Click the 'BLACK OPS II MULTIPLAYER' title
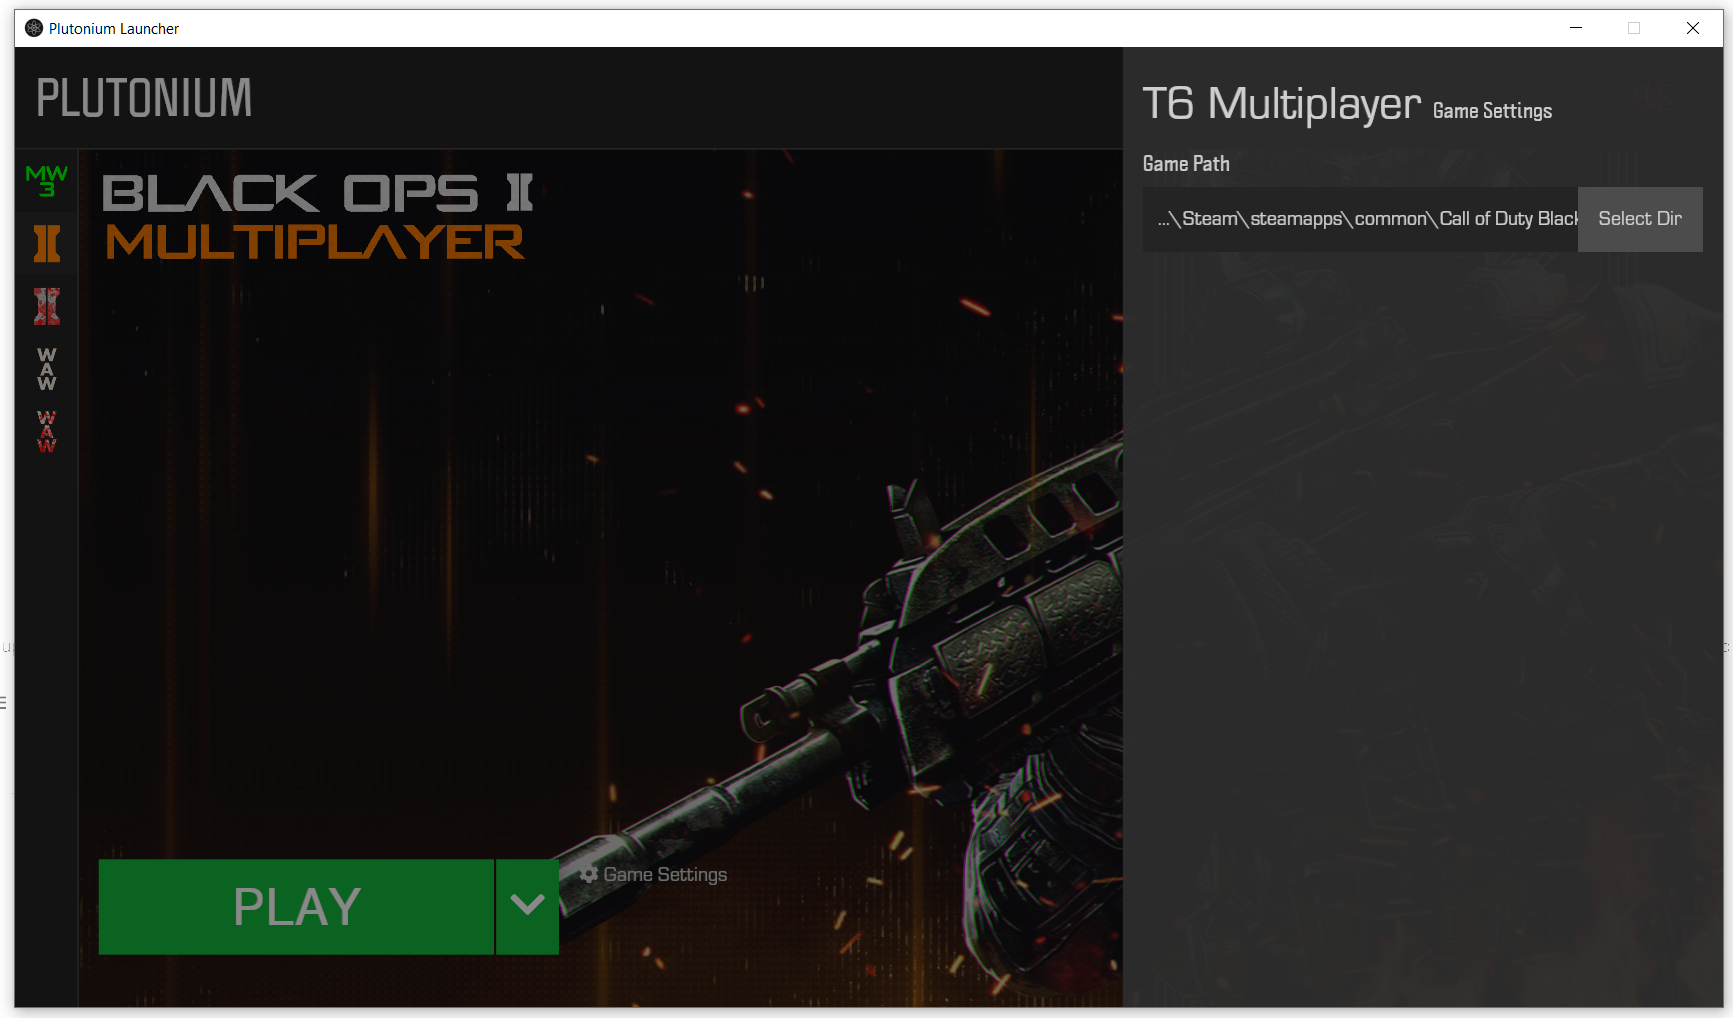The height and width of the screenshot is (1018, 1733). pos(318,217)
